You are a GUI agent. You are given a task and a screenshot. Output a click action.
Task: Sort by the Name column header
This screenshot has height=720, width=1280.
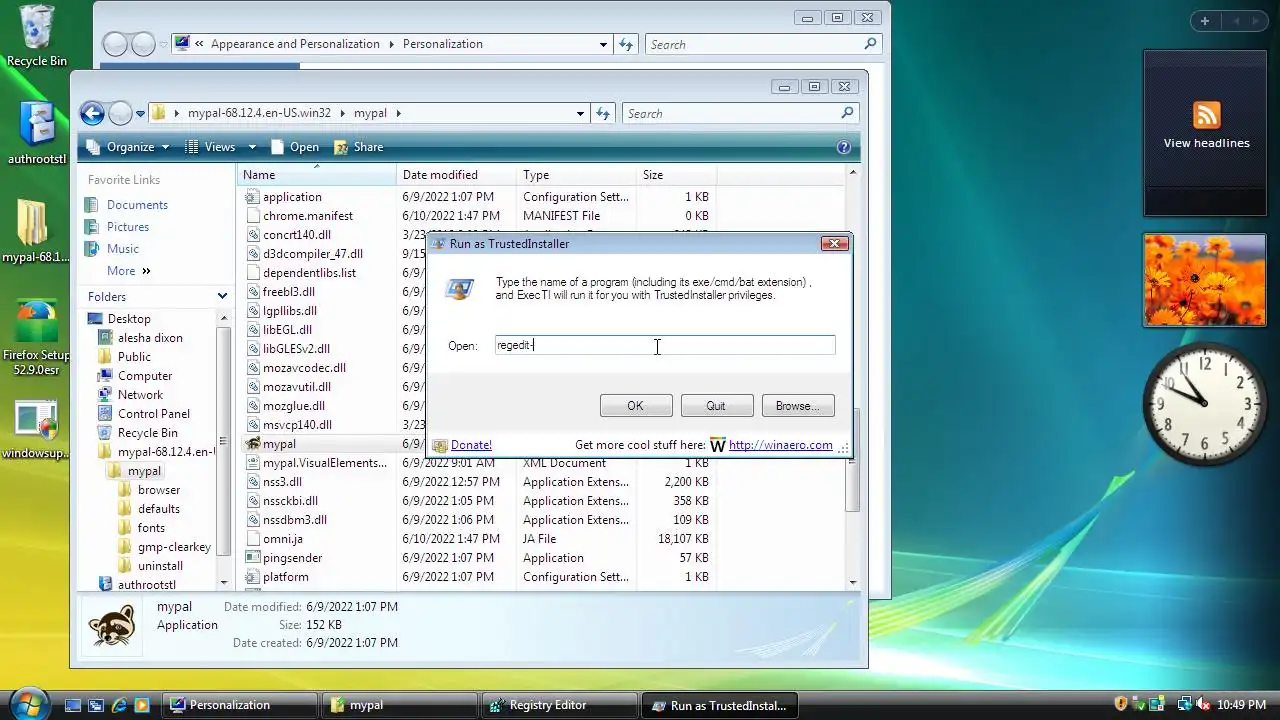317,175
